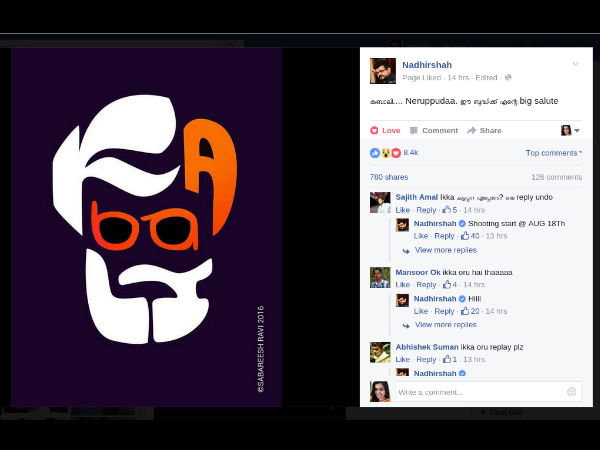Click the Write a comment field
Screen dimensions: 600x450
click(480, 392)
